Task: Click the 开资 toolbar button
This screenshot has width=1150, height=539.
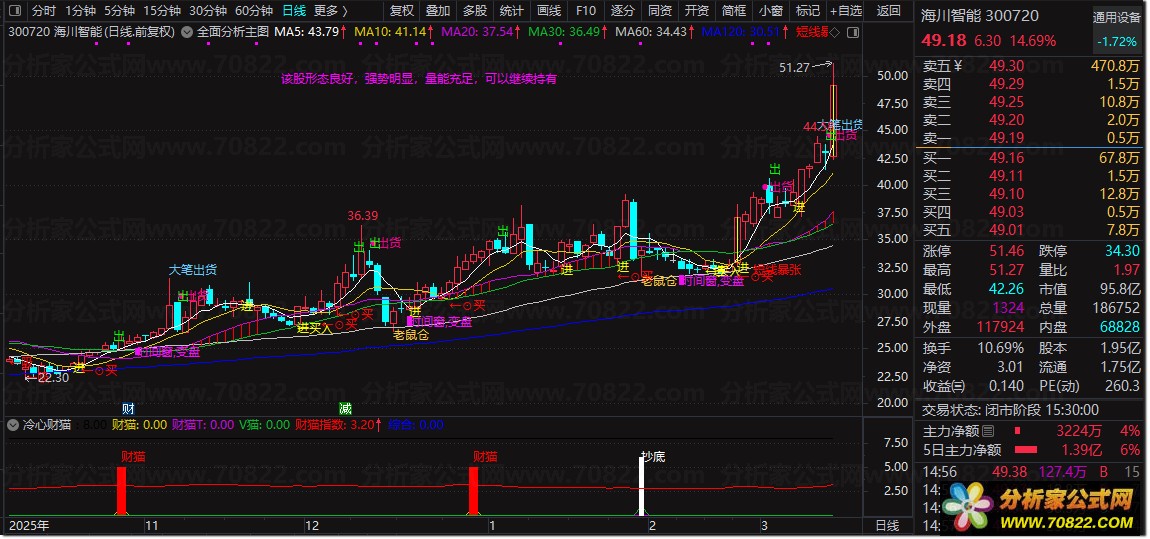Action: [x=696, y=11]
